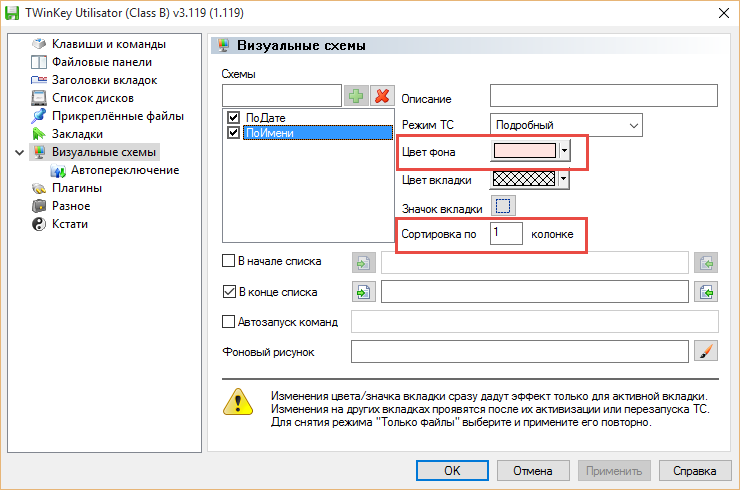Select the 'ПоИмени' scheme entry

click(x=318, y=133)
